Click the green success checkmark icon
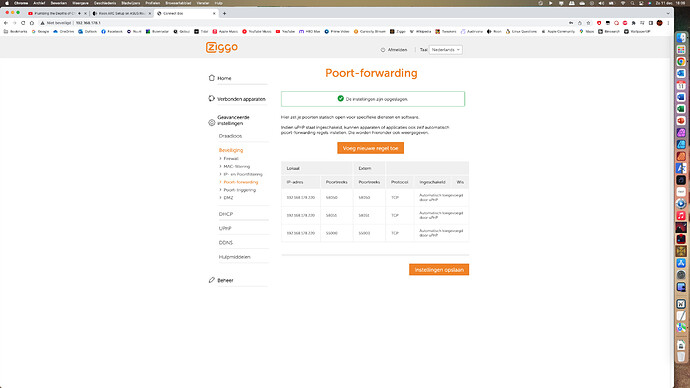The height and width of the screenshot is (388, 690). coord(341,99)
